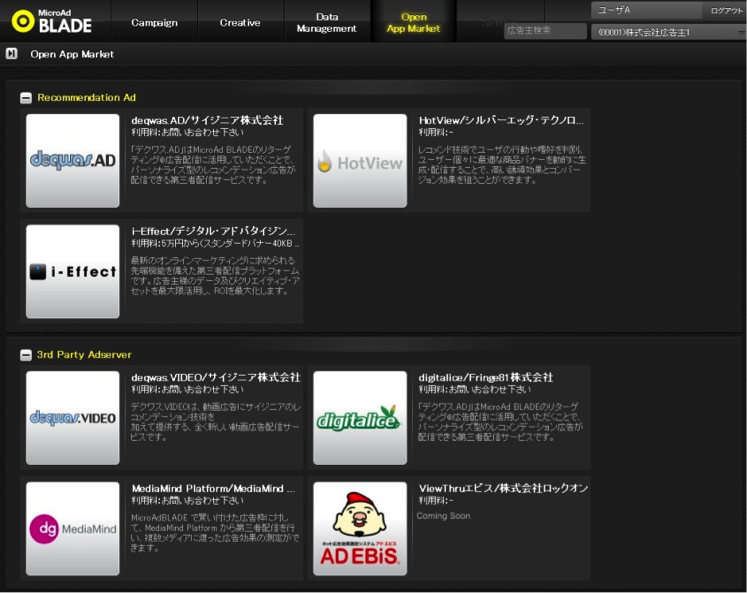
Task: Toggle the panel arrow beside Open App Market
Action: coord(11,54)
